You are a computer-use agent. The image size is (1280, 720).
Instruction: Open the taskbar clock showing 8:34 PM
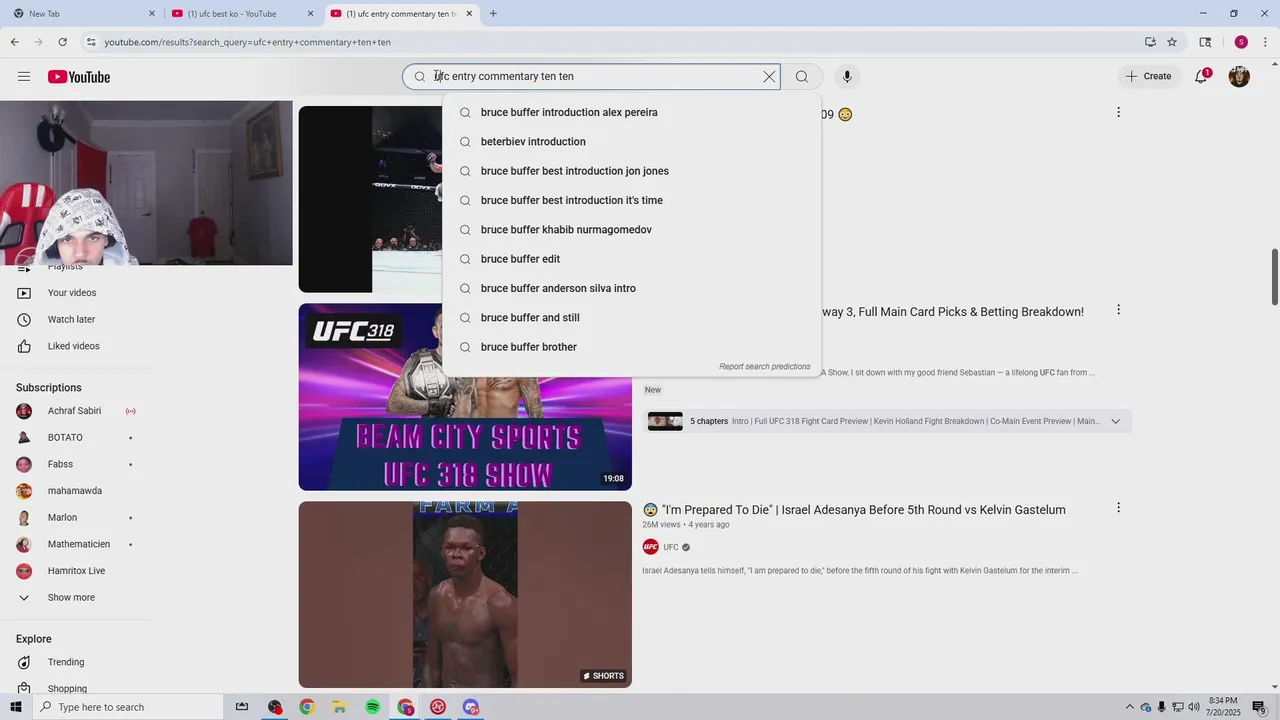point(1224,707)
